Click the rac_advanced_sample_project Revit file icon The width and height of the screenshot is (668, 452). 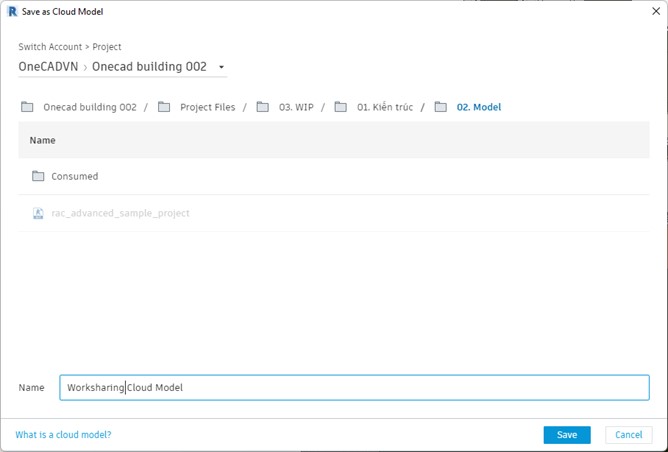click(38, 213)
